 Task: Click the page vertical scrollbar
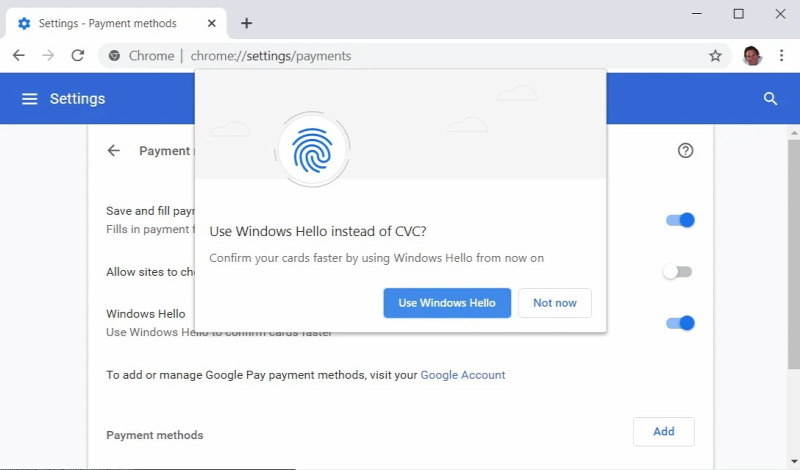(x=794, y=254)
